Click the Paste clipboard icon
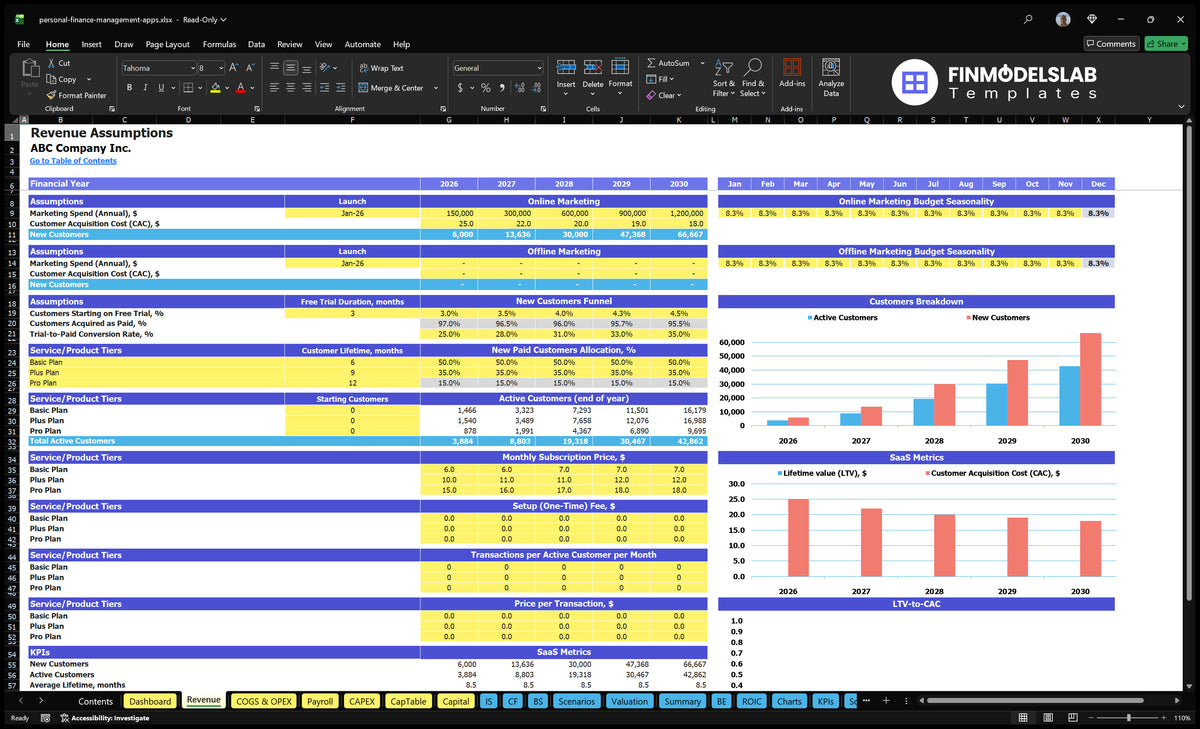This screenshot has width=1200, height=729. 29,69
